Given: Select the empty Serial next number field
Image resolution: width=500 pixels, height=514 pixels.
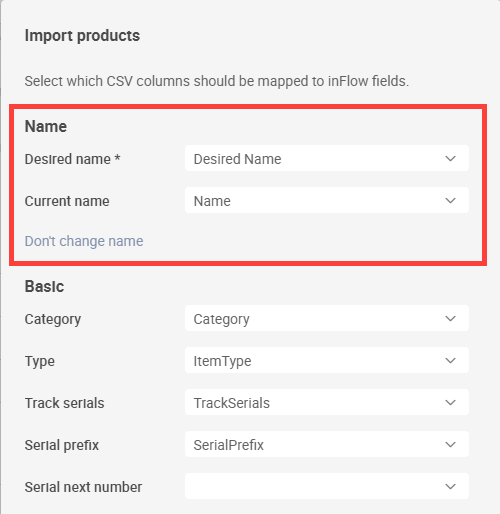Looking at the screenshot, I should tap(327, 486).
